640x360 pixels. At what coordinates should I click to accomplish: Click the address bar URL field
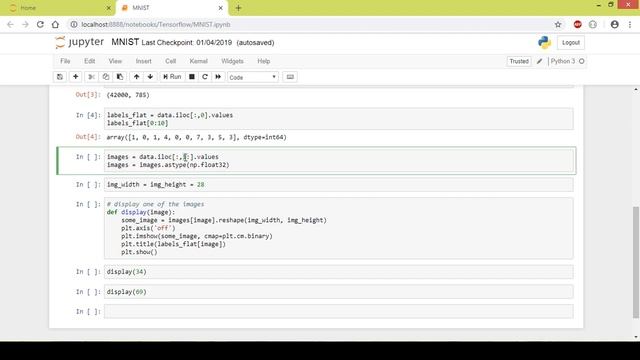tap(314, 24)
